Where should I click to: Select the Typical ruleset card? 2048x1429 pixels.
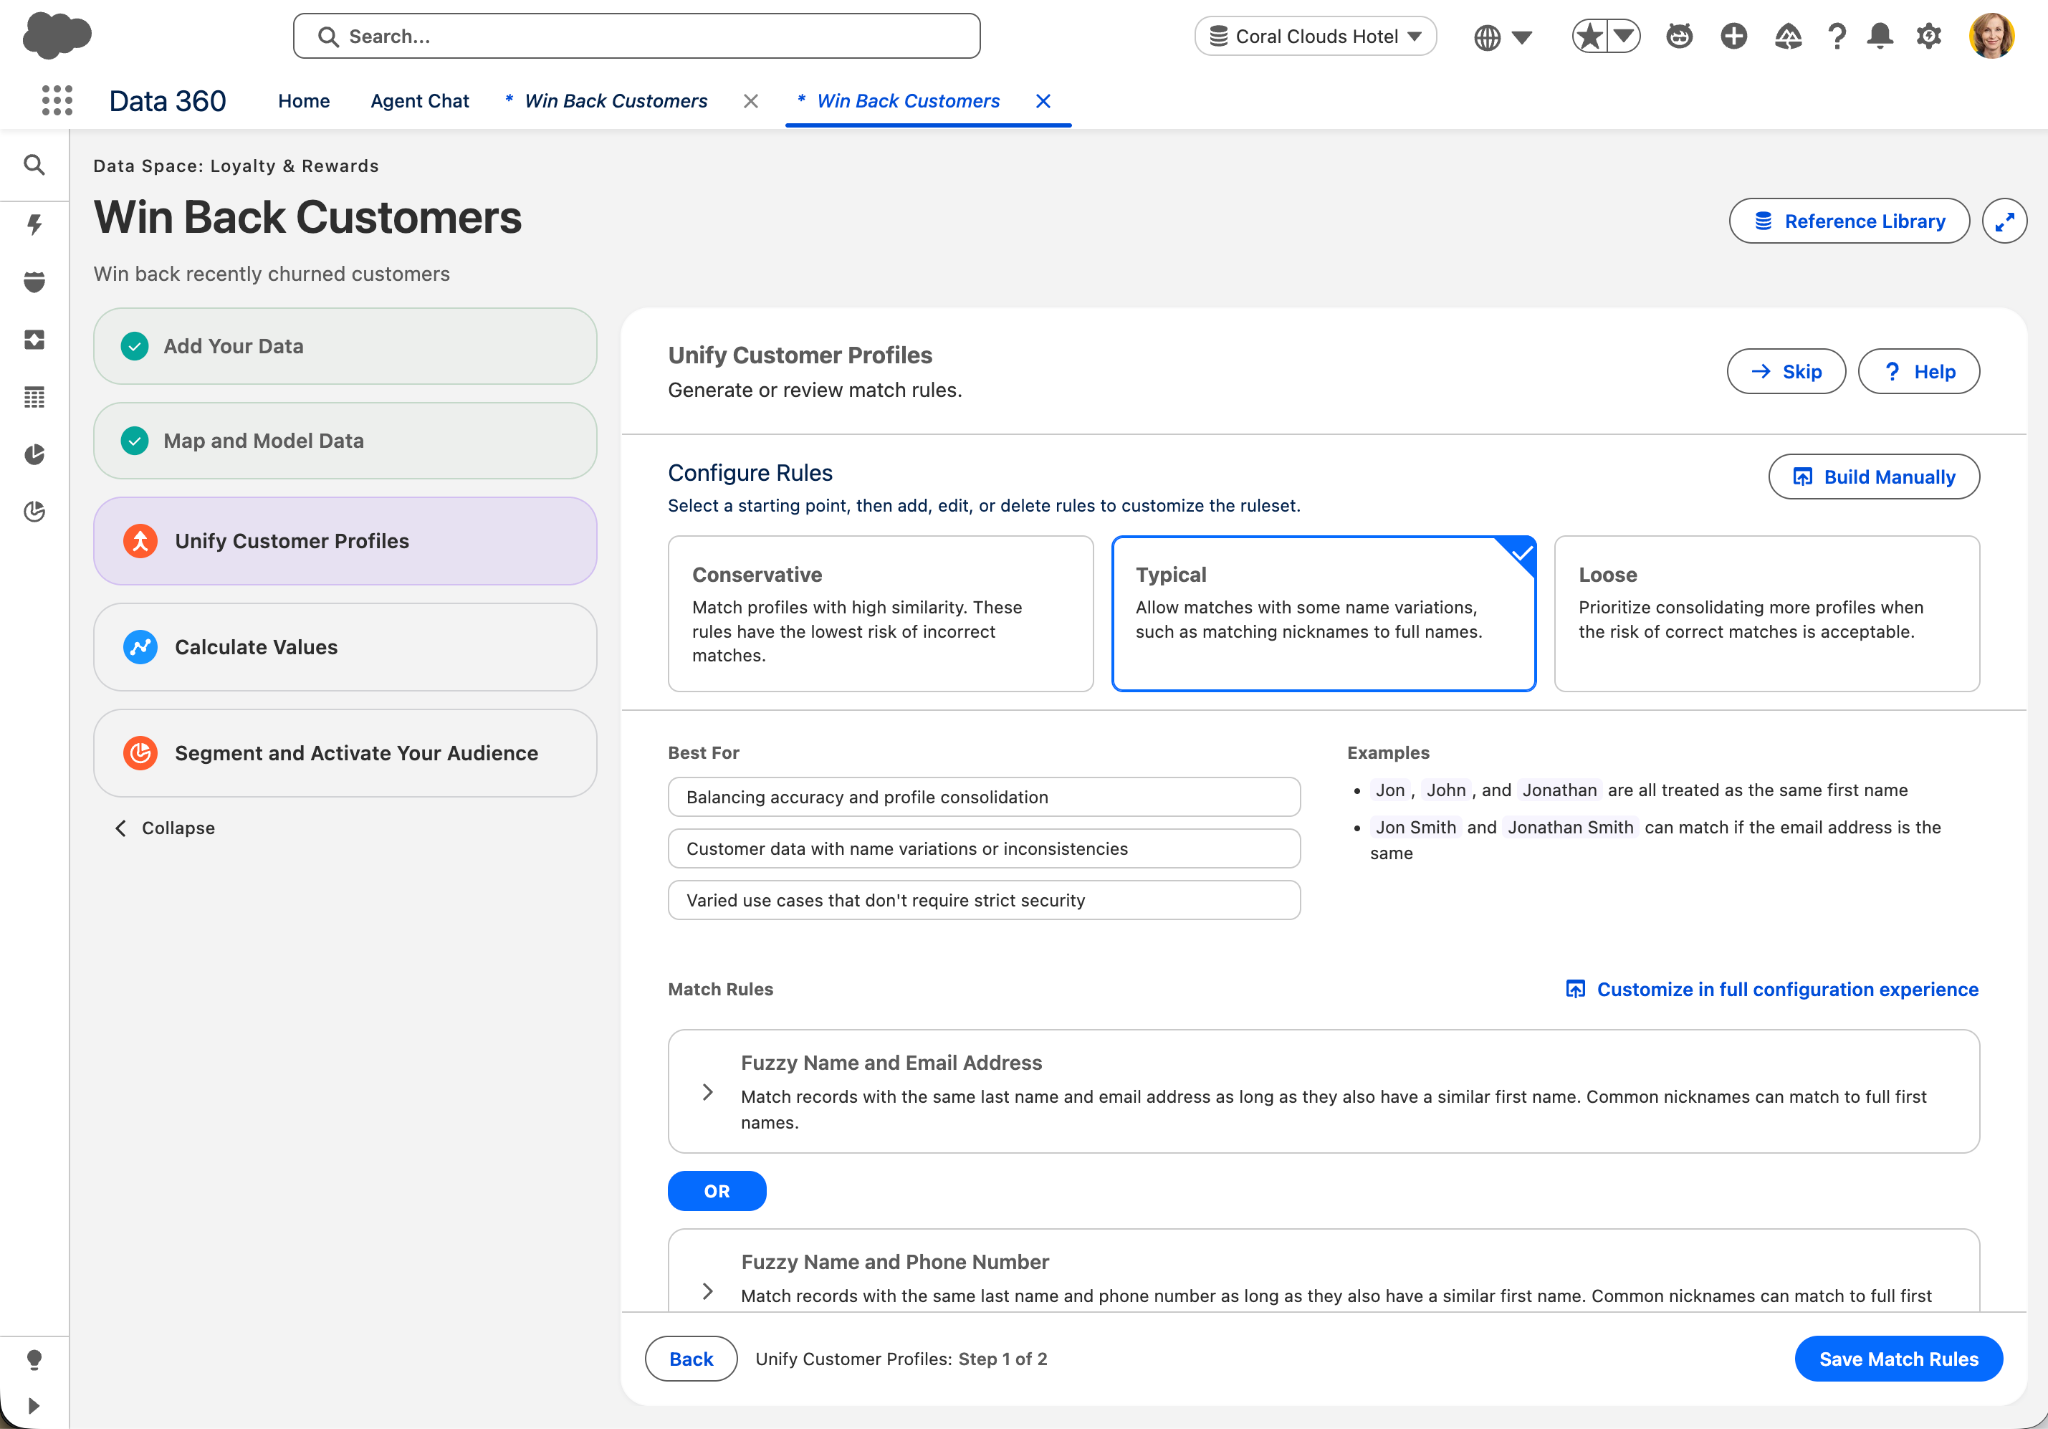click(1323, 613)
